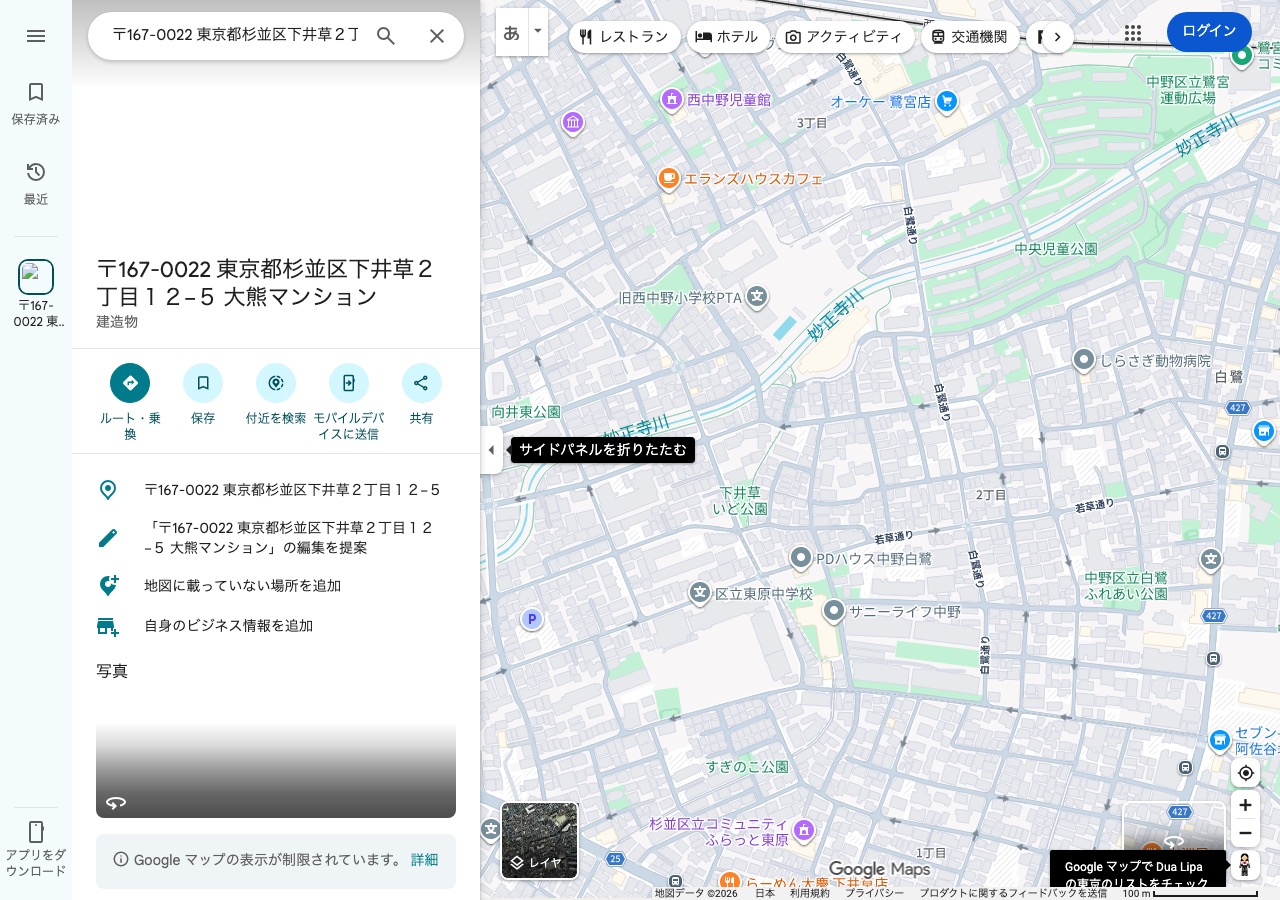
Task: Filter by 交通機関 chip
Action: (970, 37)
